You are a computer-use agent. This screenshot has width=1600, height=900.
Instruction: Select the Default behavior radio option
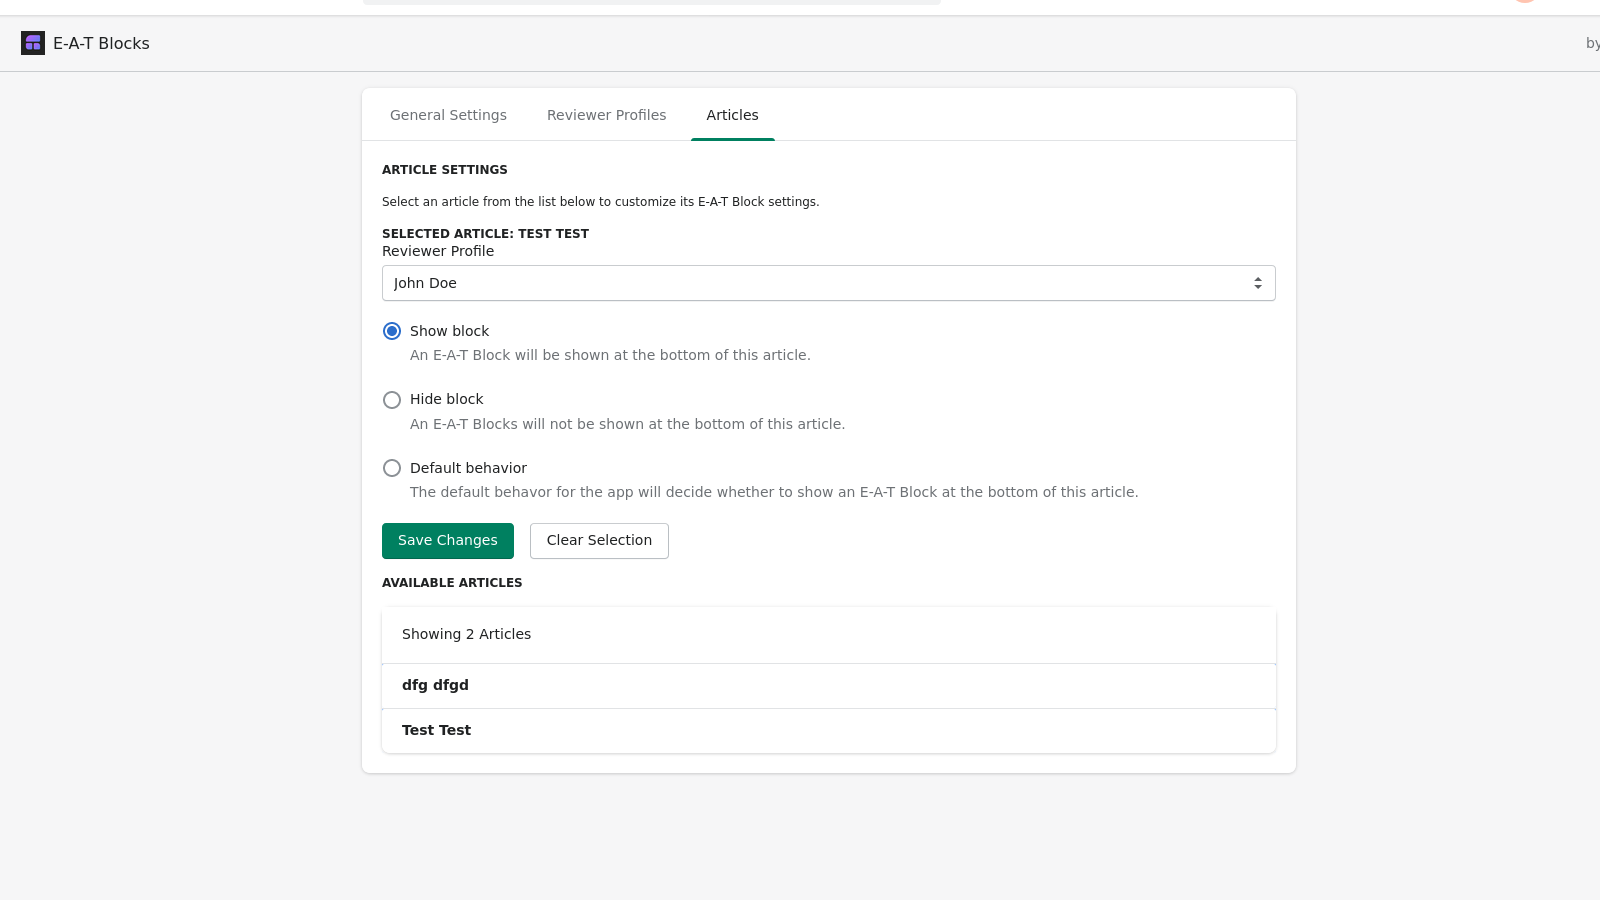tap(392, 468)
